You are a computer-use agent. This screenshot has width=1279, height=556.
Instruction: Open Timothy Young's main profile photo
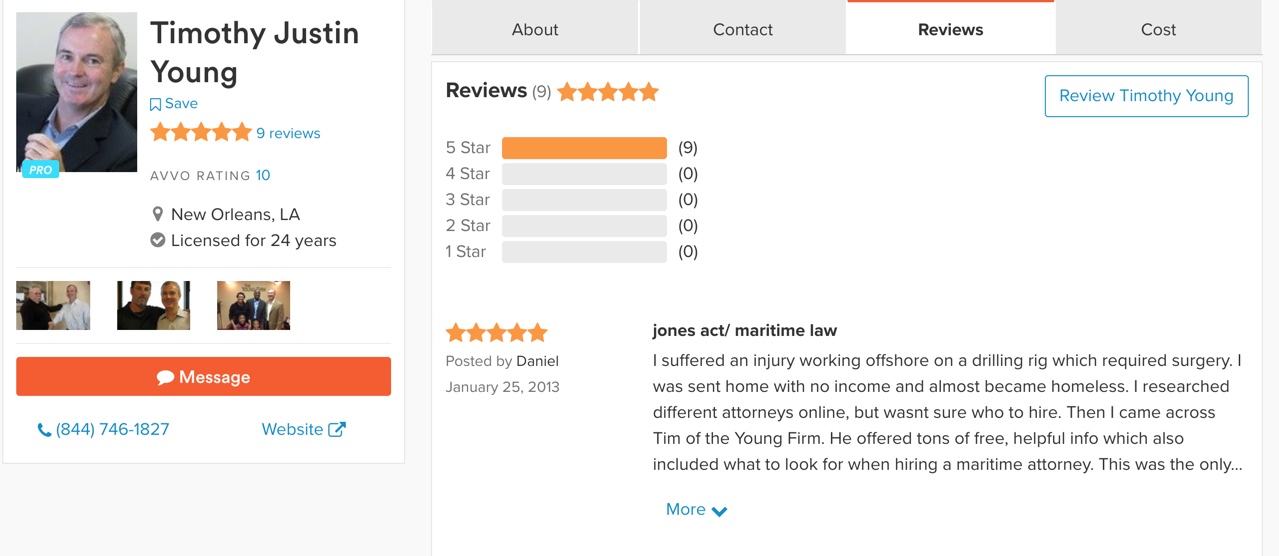click(x=77, y=92)
